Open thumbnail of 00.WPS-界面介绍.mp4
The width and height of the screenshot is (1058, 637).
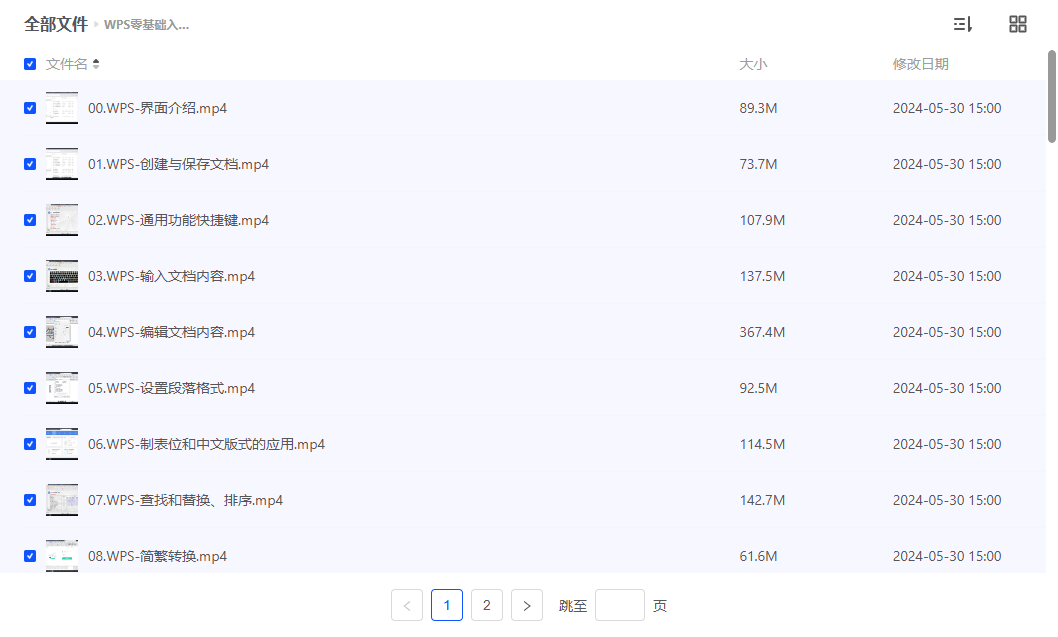click(x=62, y=108)
